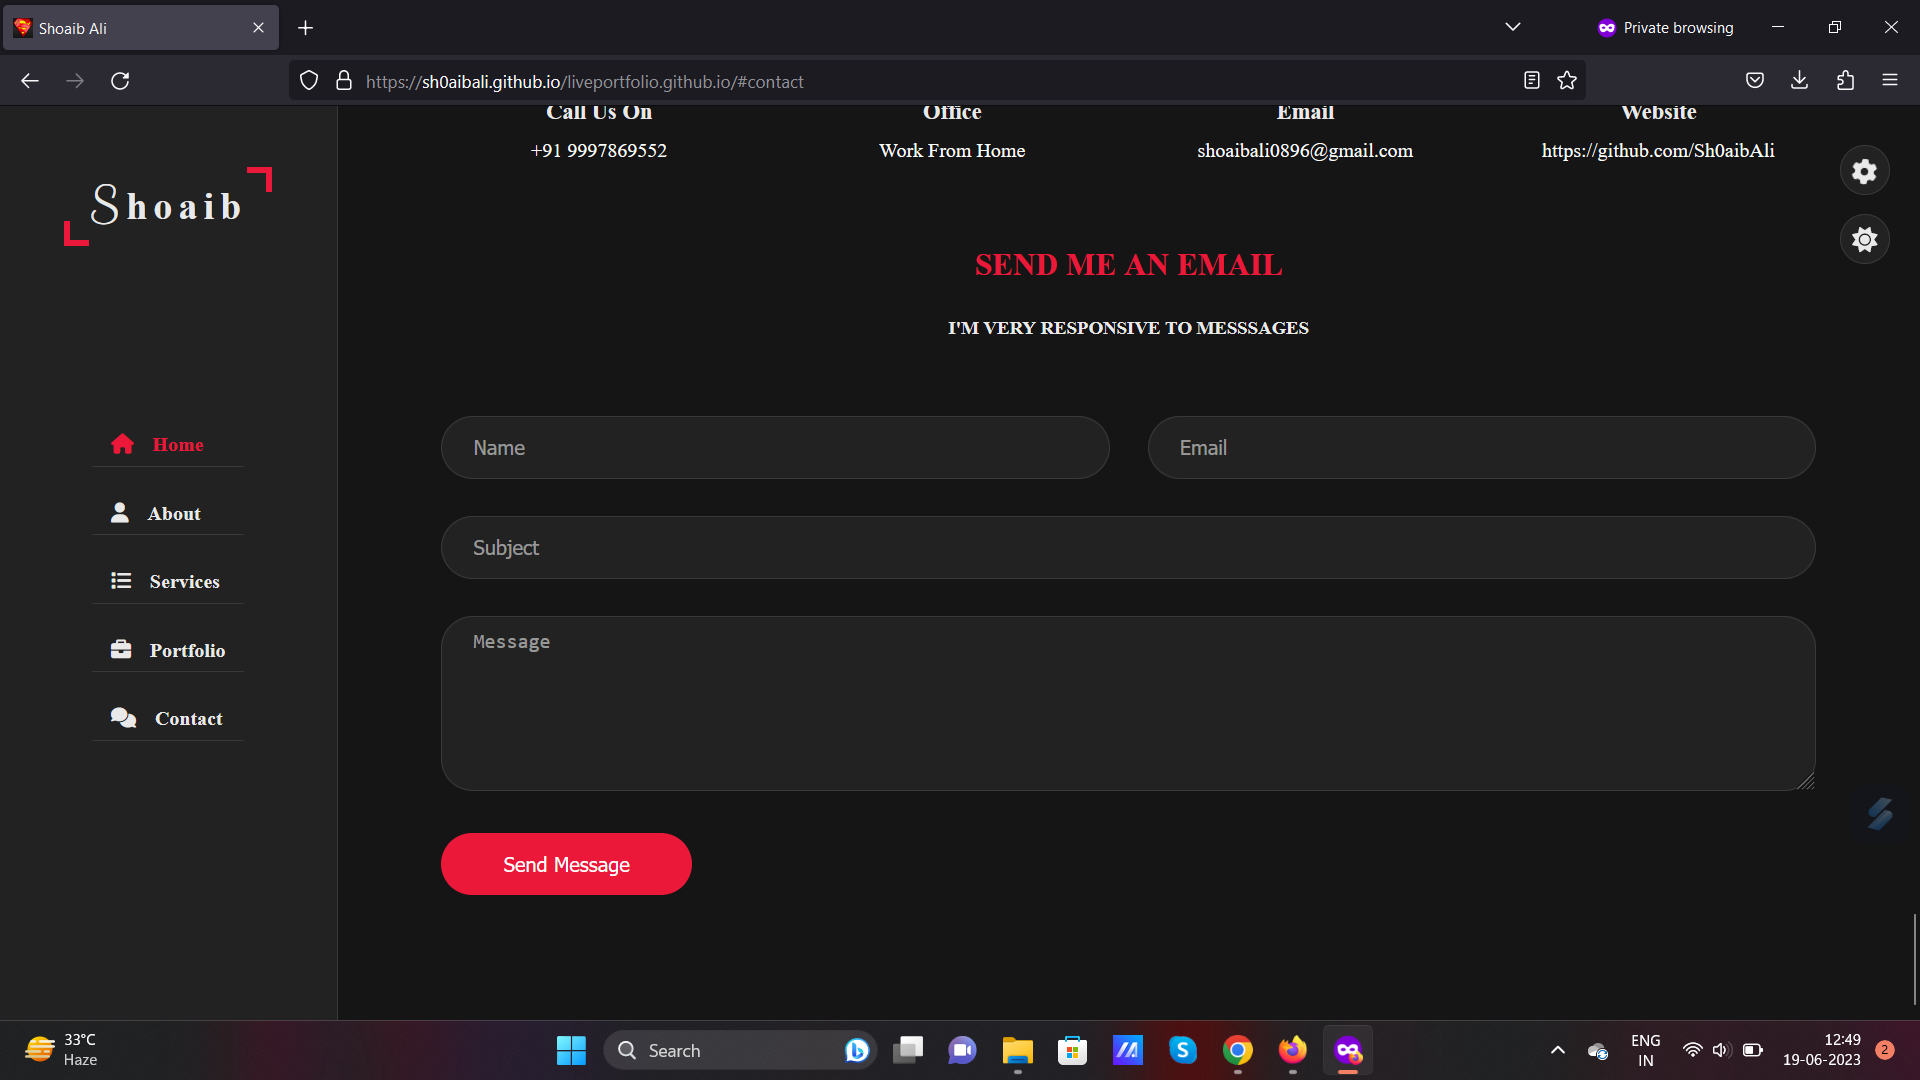The width and height of the screenshot is (1920, 1080).
Task: Click the Services list icon
Action: (121, 581)
